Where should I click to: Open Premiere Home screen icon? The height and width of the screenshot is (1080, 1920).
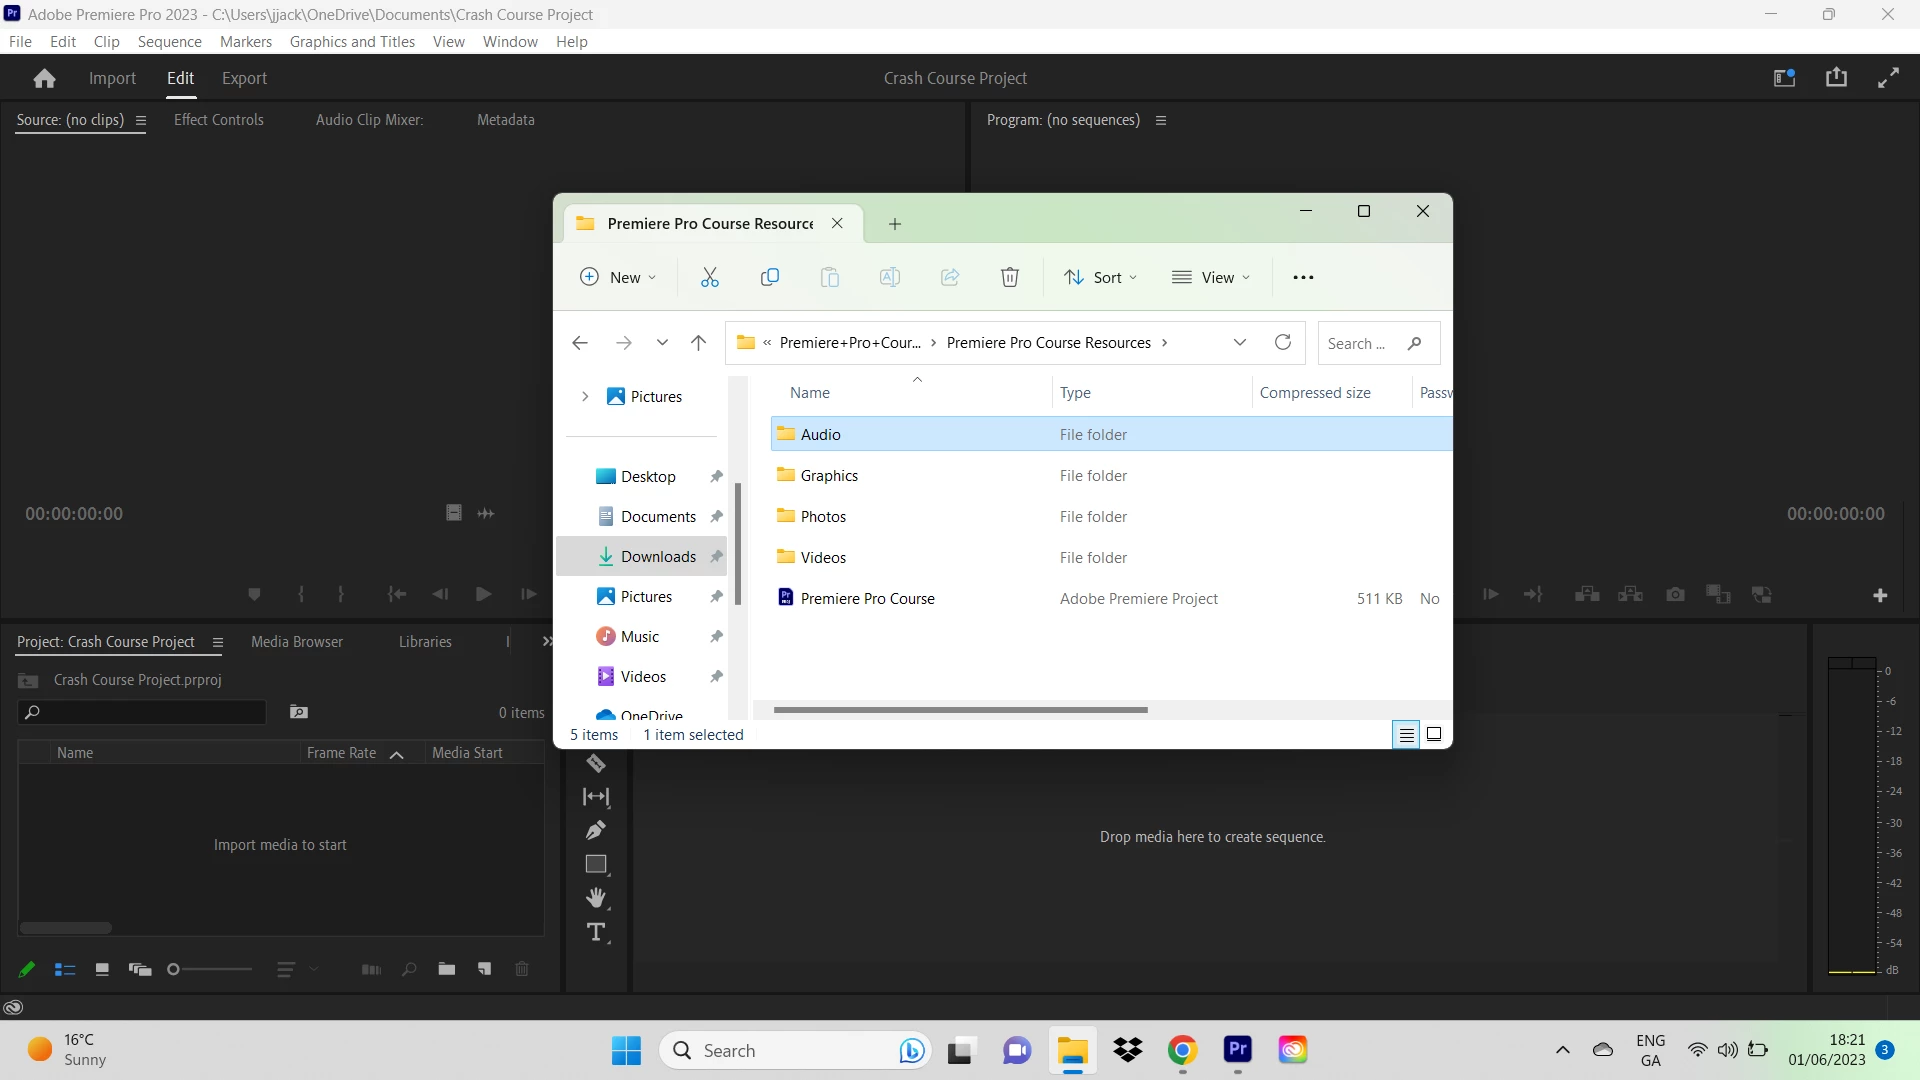(44, 78)
